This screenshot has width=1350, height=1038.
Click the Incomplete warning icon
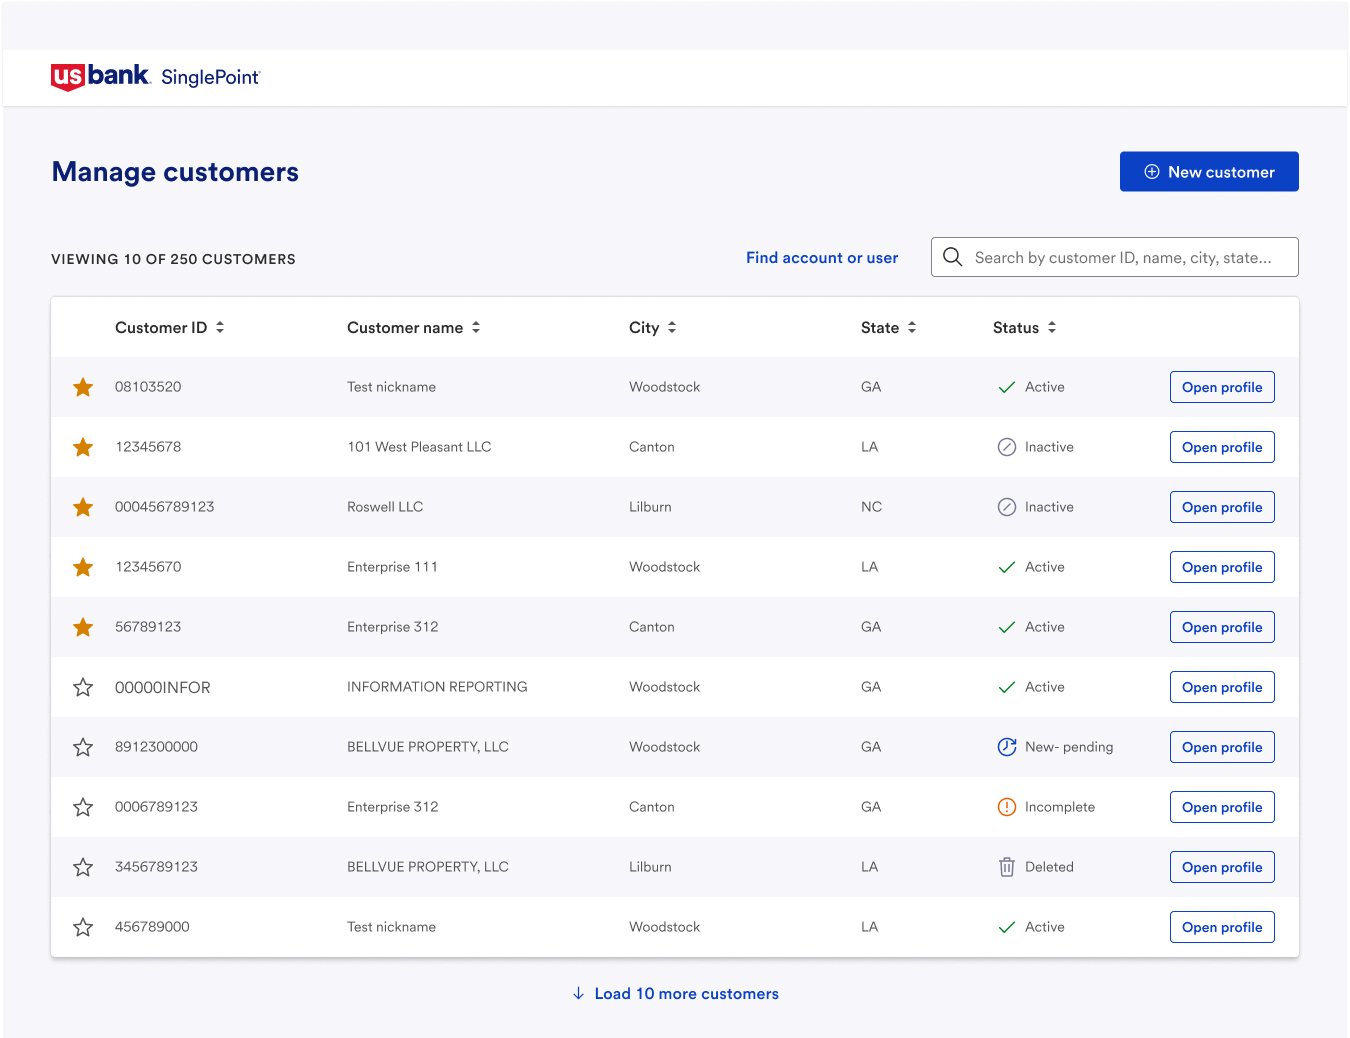(1007, 807)
